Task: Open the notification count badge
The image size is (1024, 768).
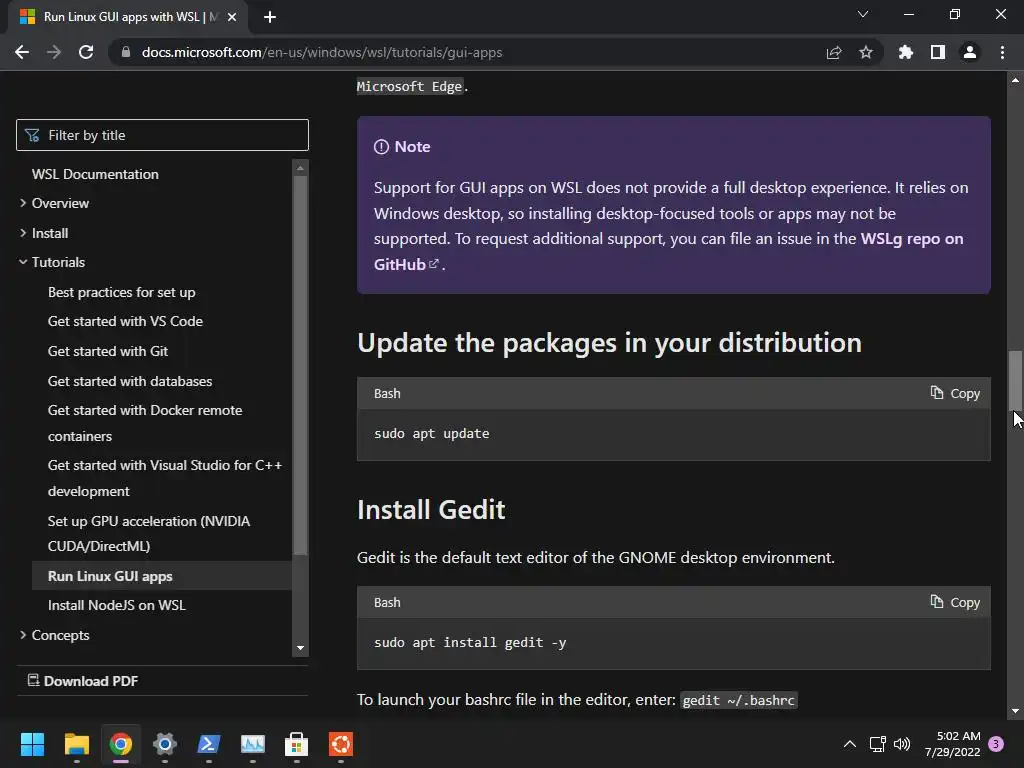Action: 996,744
